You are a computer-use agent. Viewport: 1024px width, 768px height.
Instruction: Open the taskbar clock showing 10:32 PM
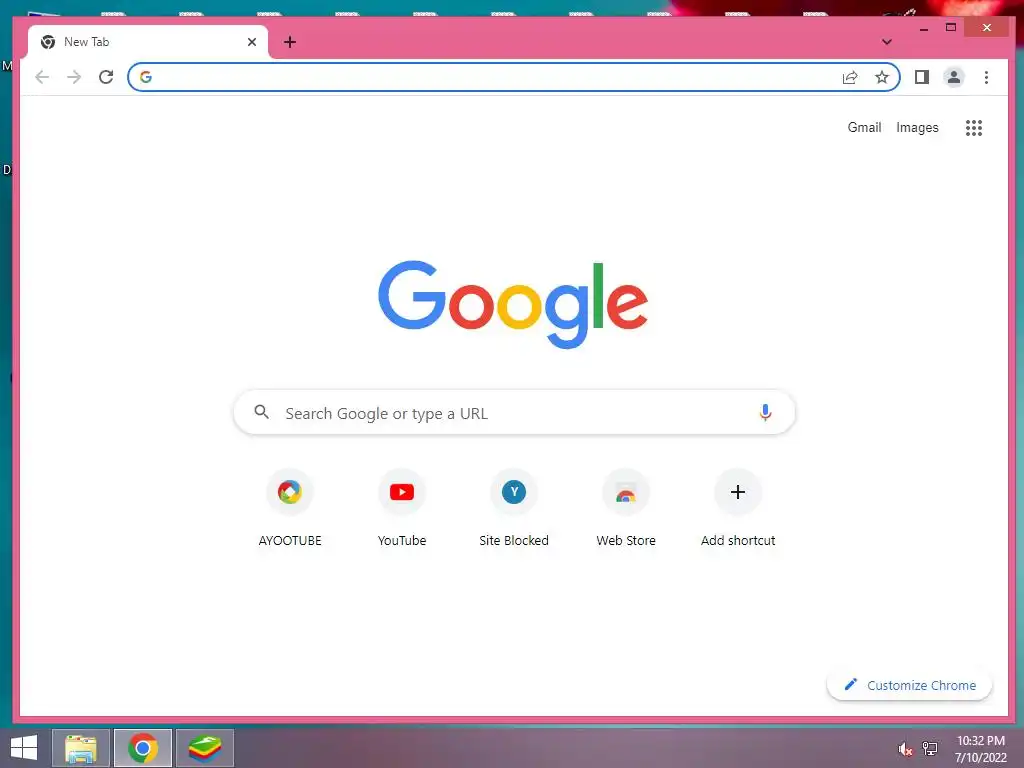[981, 749]
